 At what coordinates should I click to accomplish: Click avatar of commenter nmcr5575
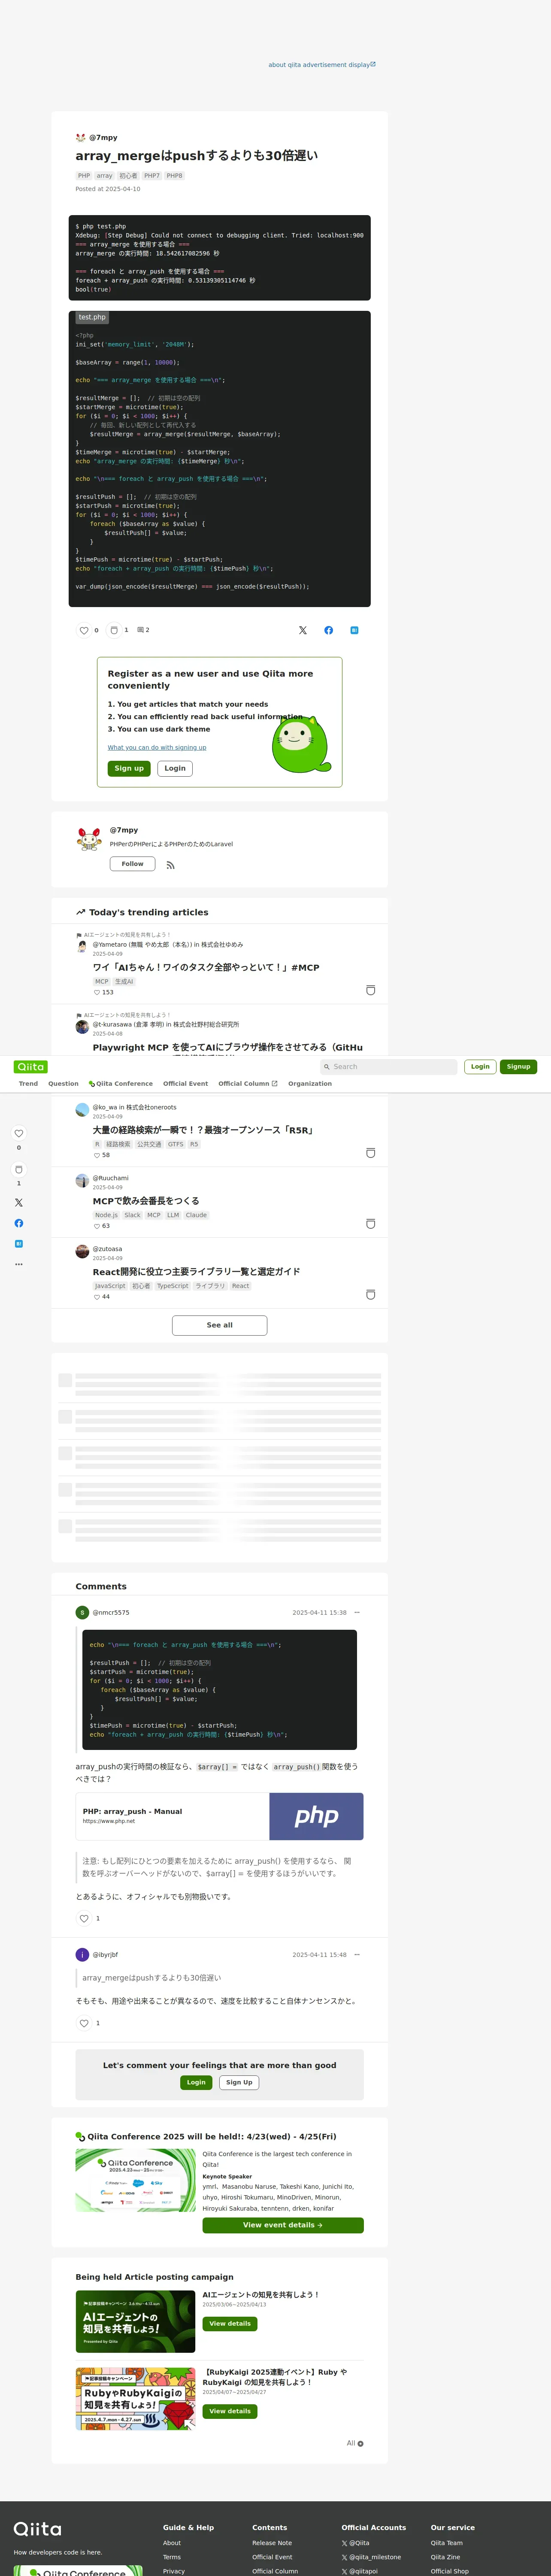pyautogui.click(x=82, y=1612)
